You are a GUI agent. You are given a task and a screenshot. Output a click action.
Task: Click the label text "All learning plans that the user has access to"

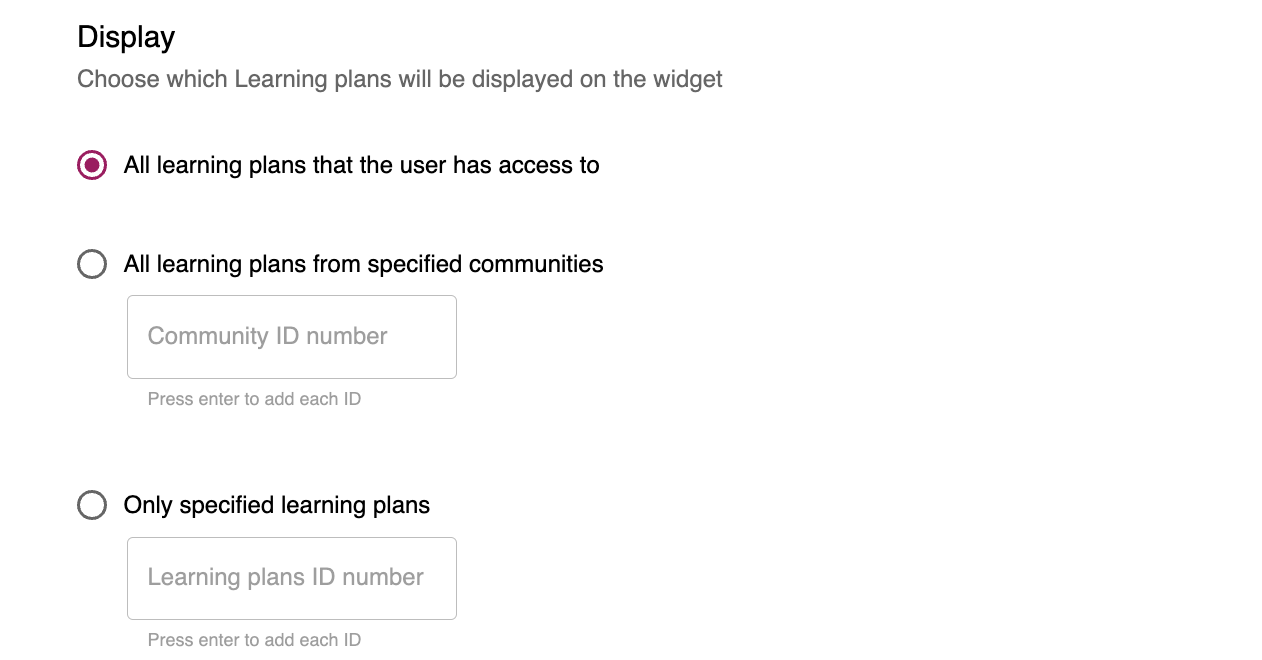click(361, 165)
